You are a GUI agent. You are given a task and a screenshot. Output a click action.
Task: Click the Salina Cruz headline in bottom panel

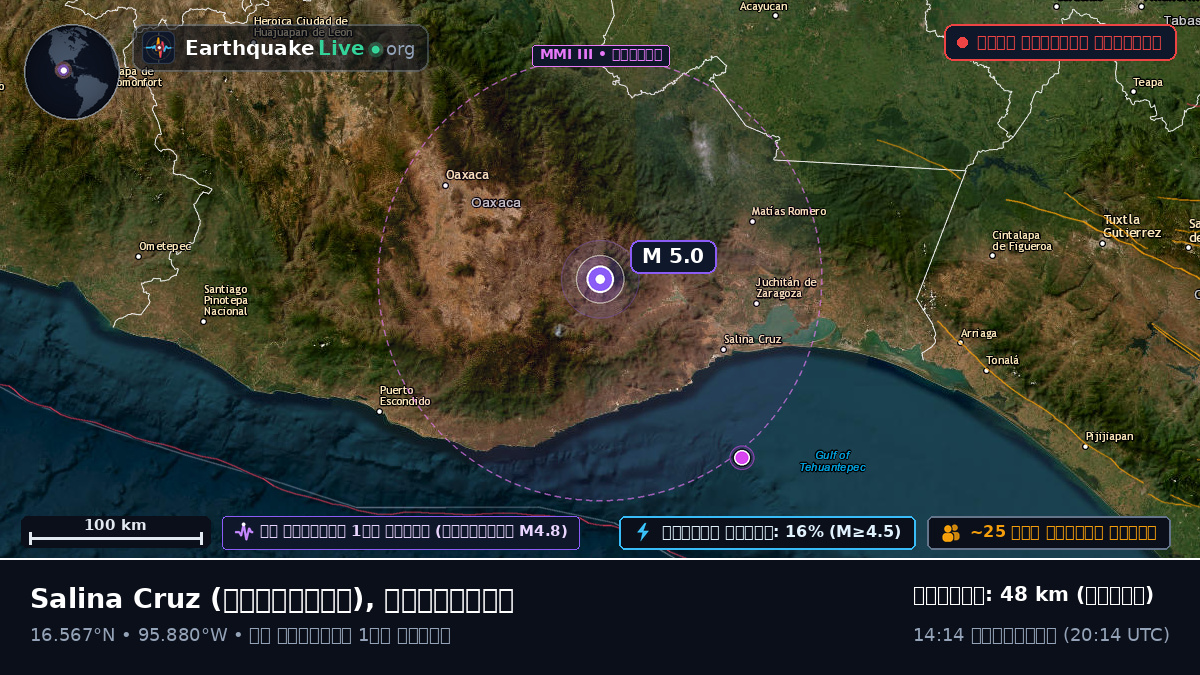(x=272, y=599)
